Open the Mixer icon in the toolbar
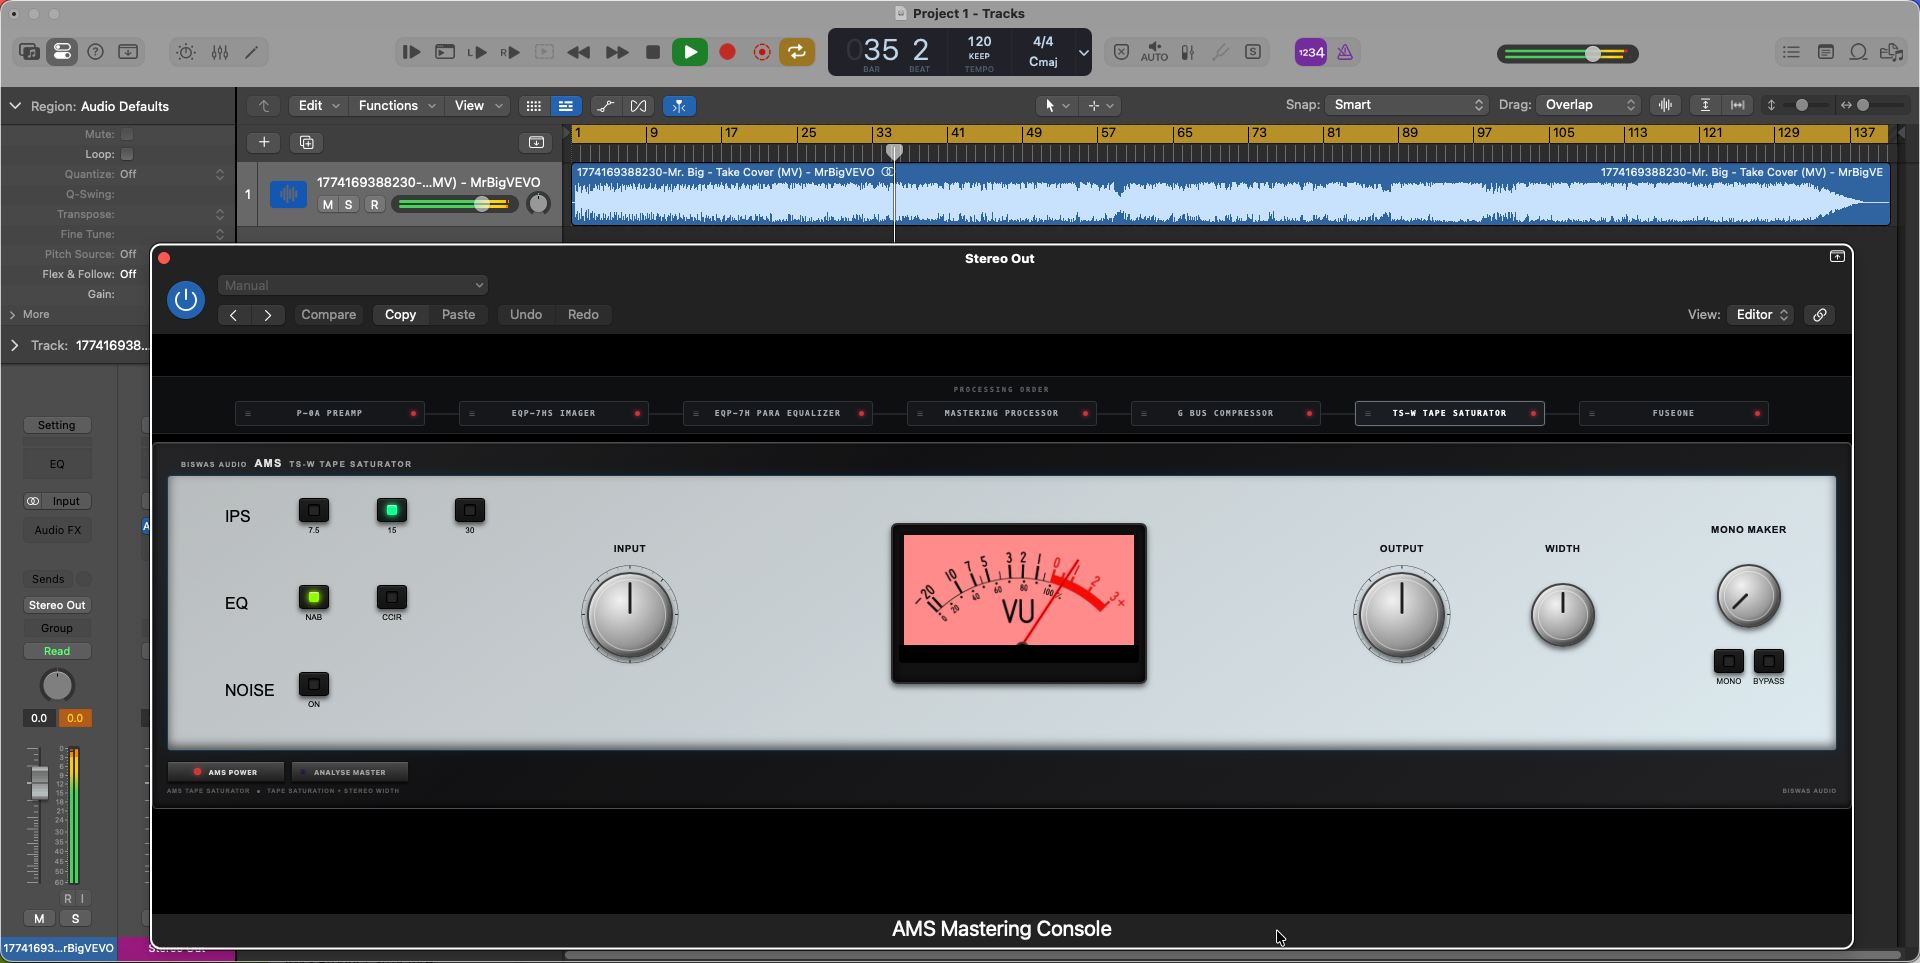 [x=220, y=52]
